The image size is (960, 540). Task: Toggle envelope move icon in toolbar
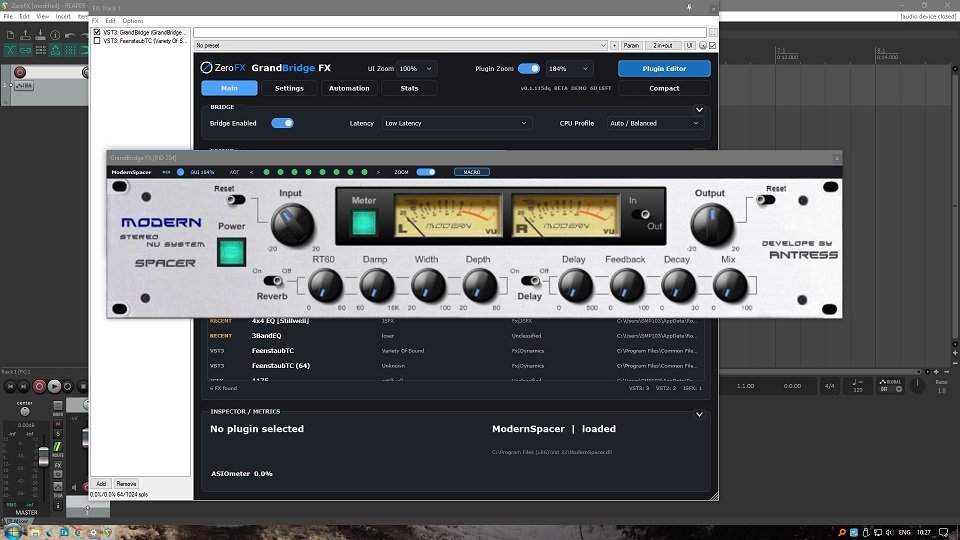[x=55, y=50]
